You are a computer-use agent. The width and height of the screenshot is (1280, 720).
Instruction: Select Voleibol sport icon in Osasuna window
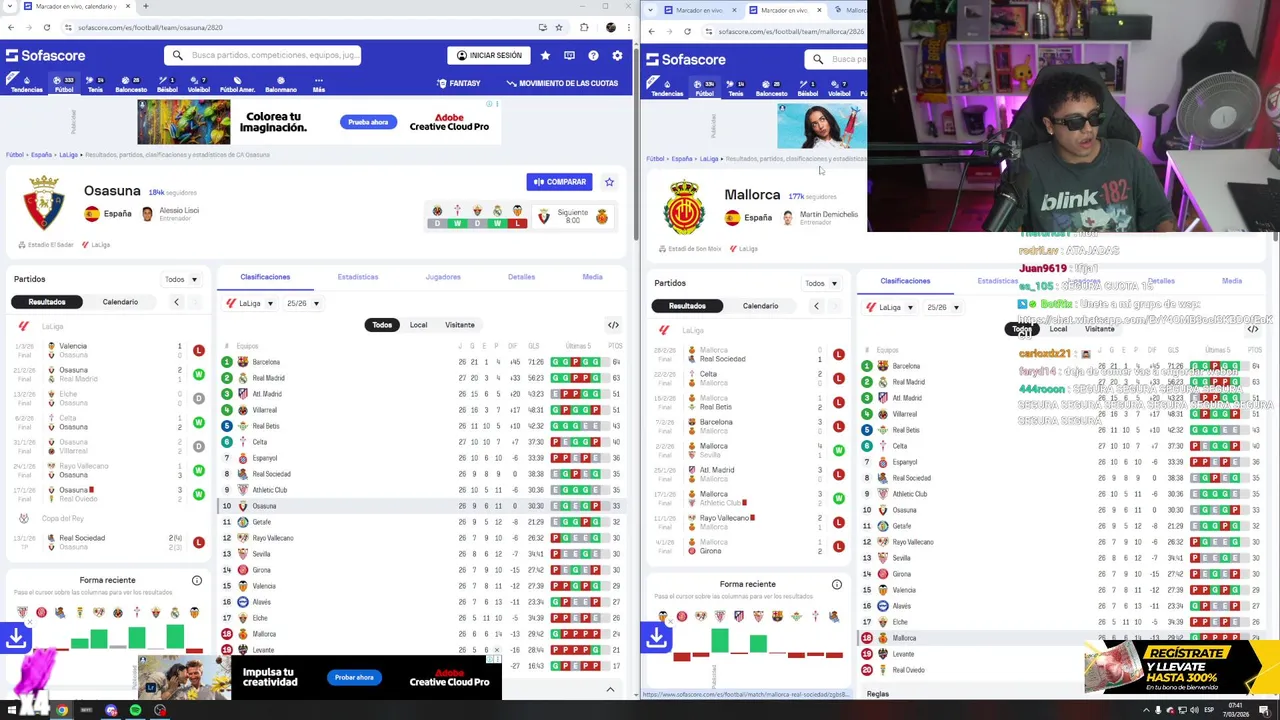click(x=199, y=84)
